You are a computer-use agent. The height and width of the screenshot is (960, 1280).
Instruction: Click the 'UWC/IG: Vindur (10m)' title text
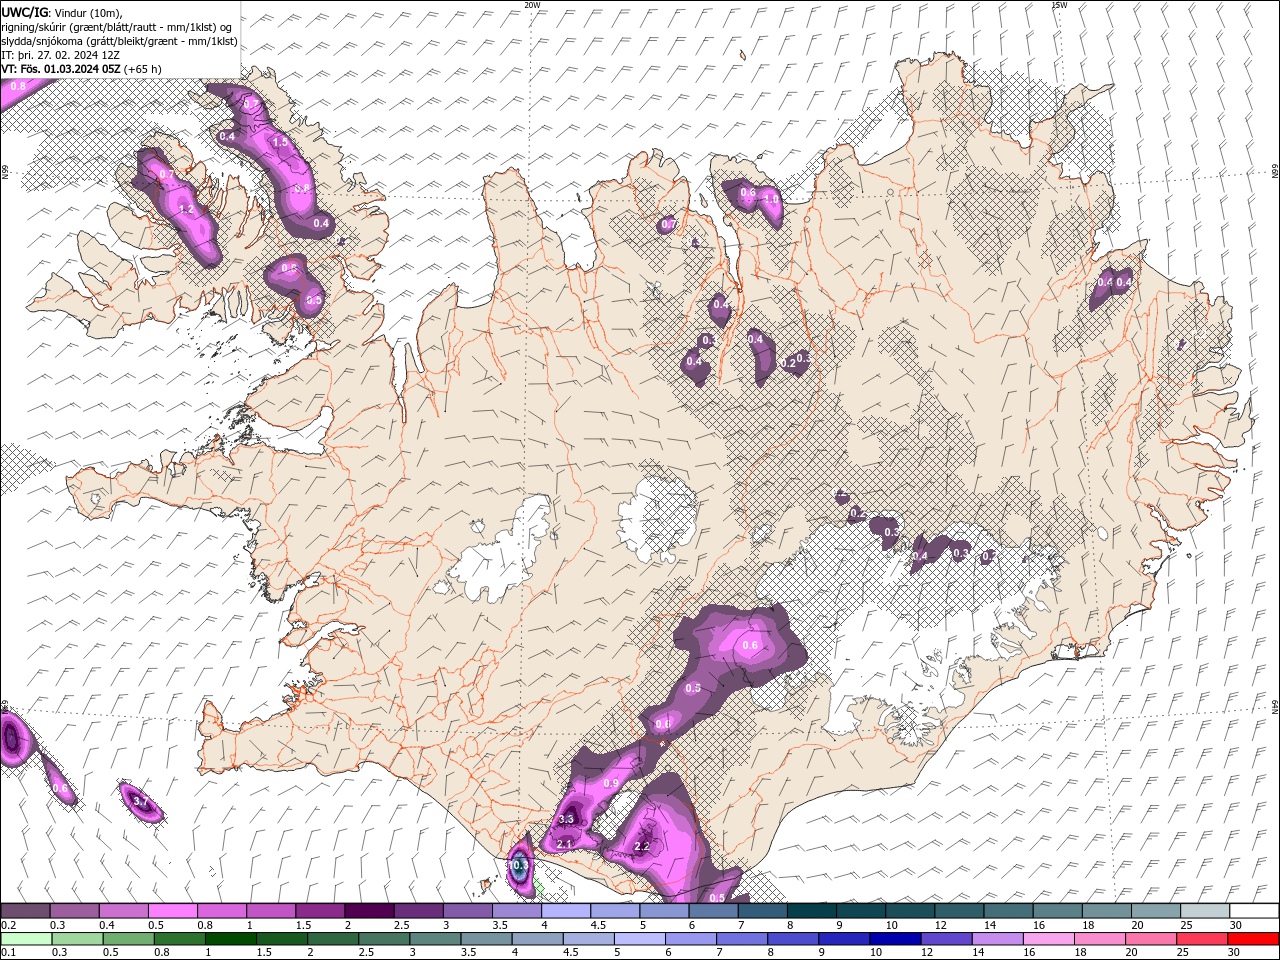62,12
